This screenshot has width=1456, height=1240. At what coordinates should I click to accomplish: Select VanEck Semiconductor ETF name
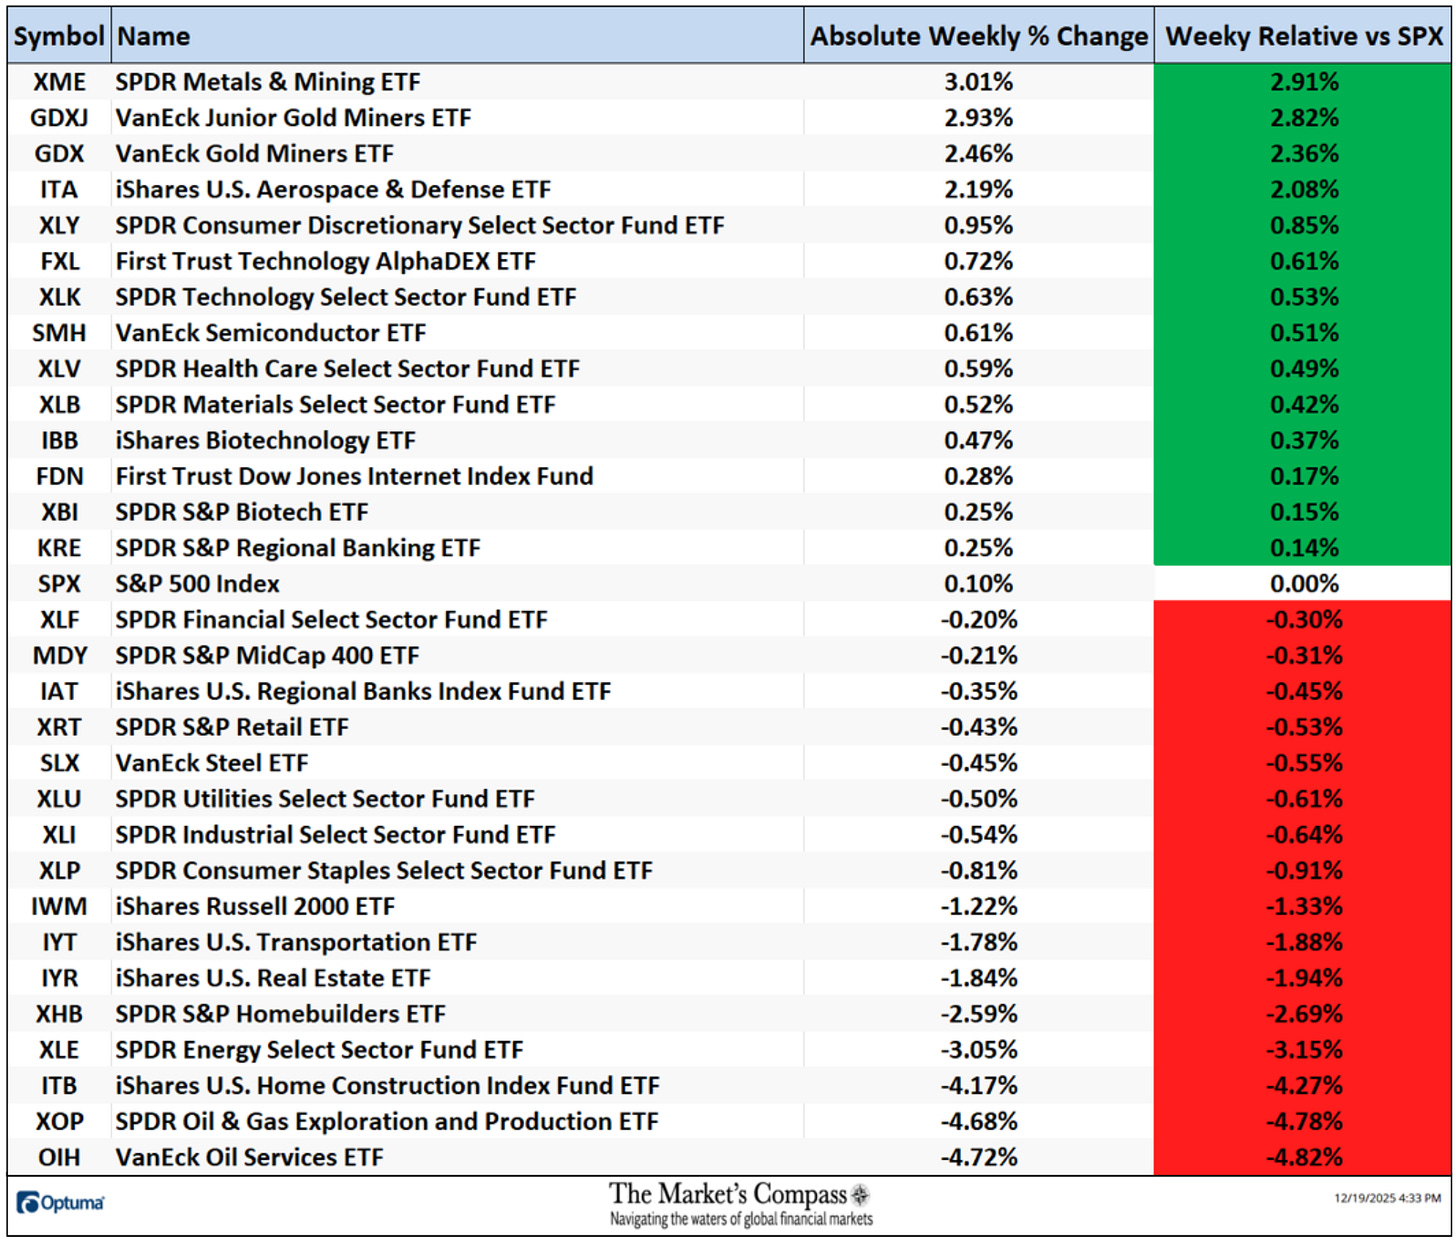point(271,333)
